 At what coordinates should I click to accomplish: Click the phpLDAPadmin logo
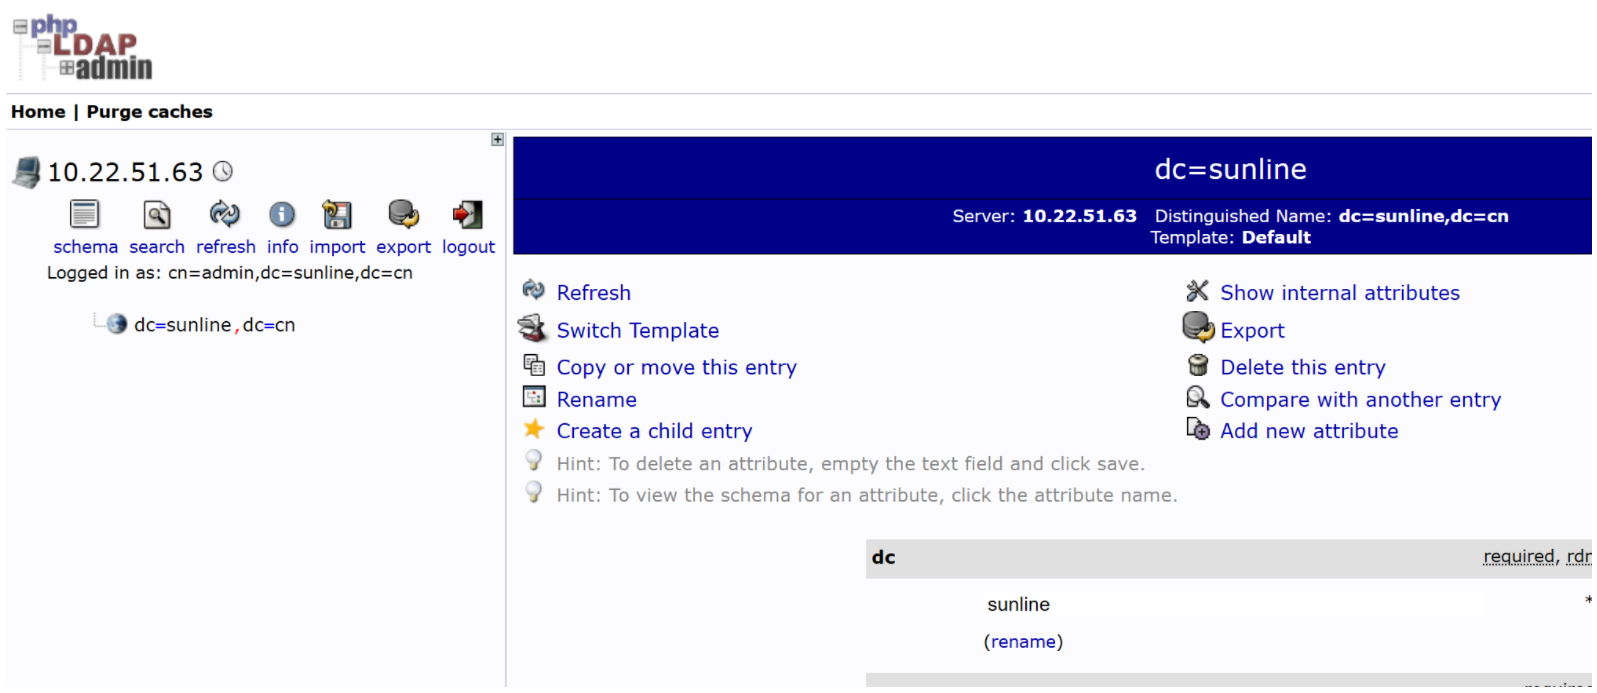click(83, 47)
